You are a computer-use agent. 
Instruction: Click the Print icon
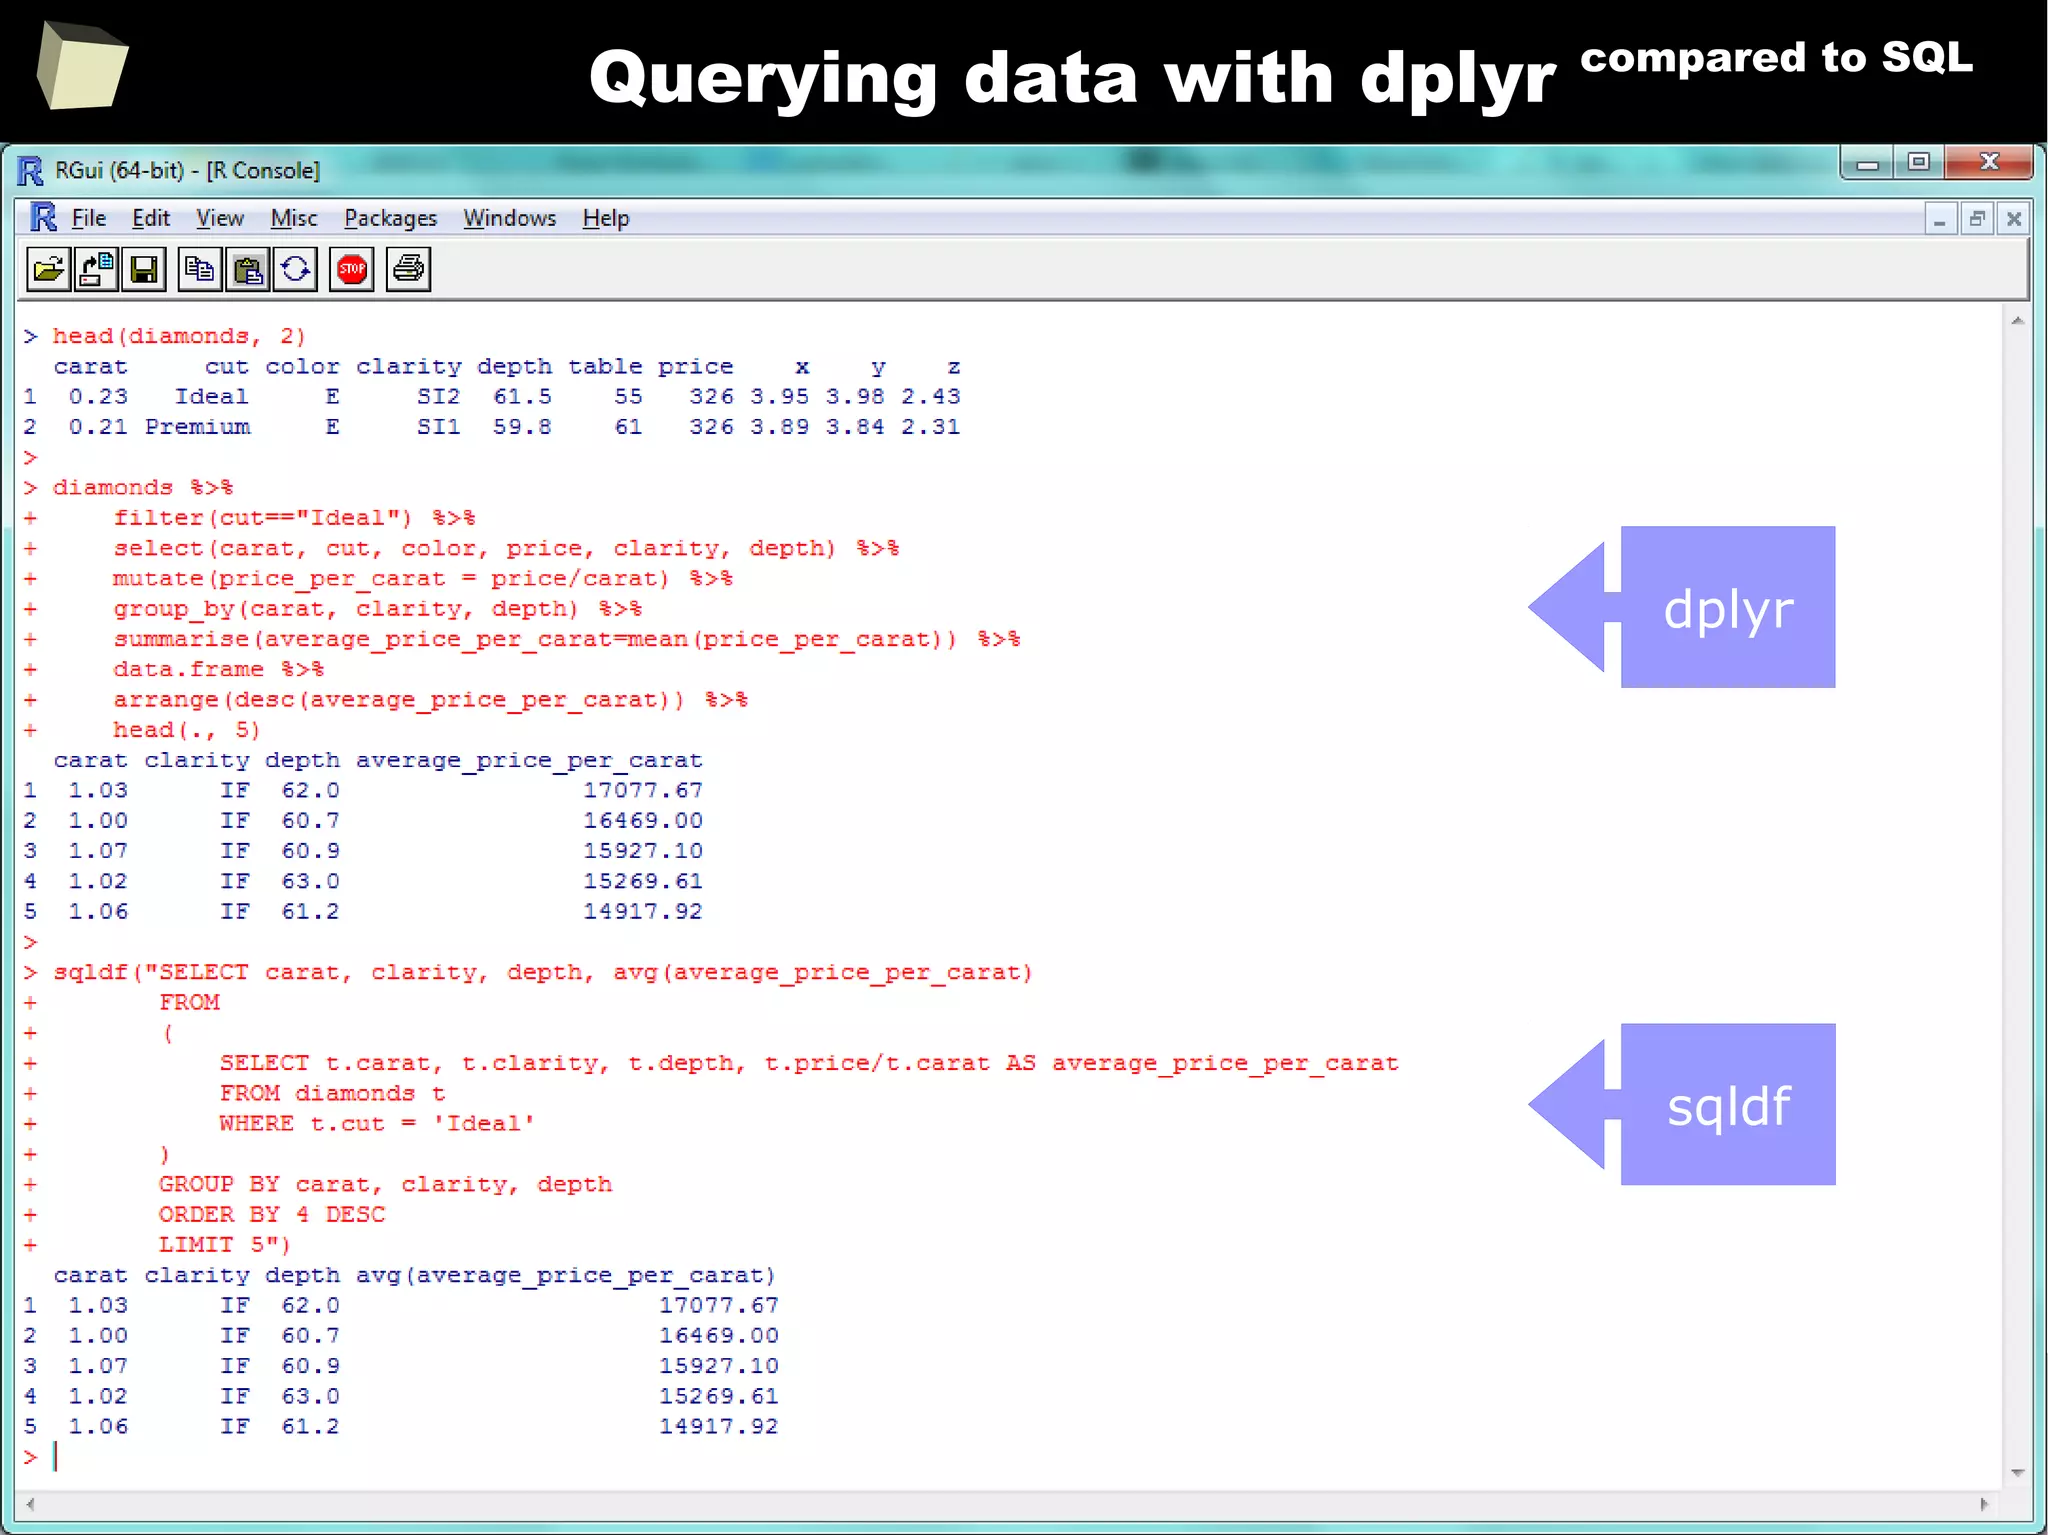tap(409, 269)
